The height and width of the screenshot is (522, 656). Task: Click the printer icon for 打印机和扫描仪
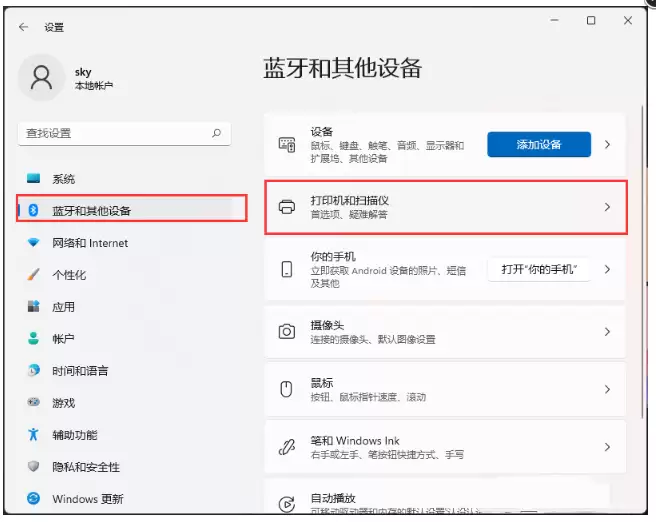pyautogui.click(x=287, y=207)
